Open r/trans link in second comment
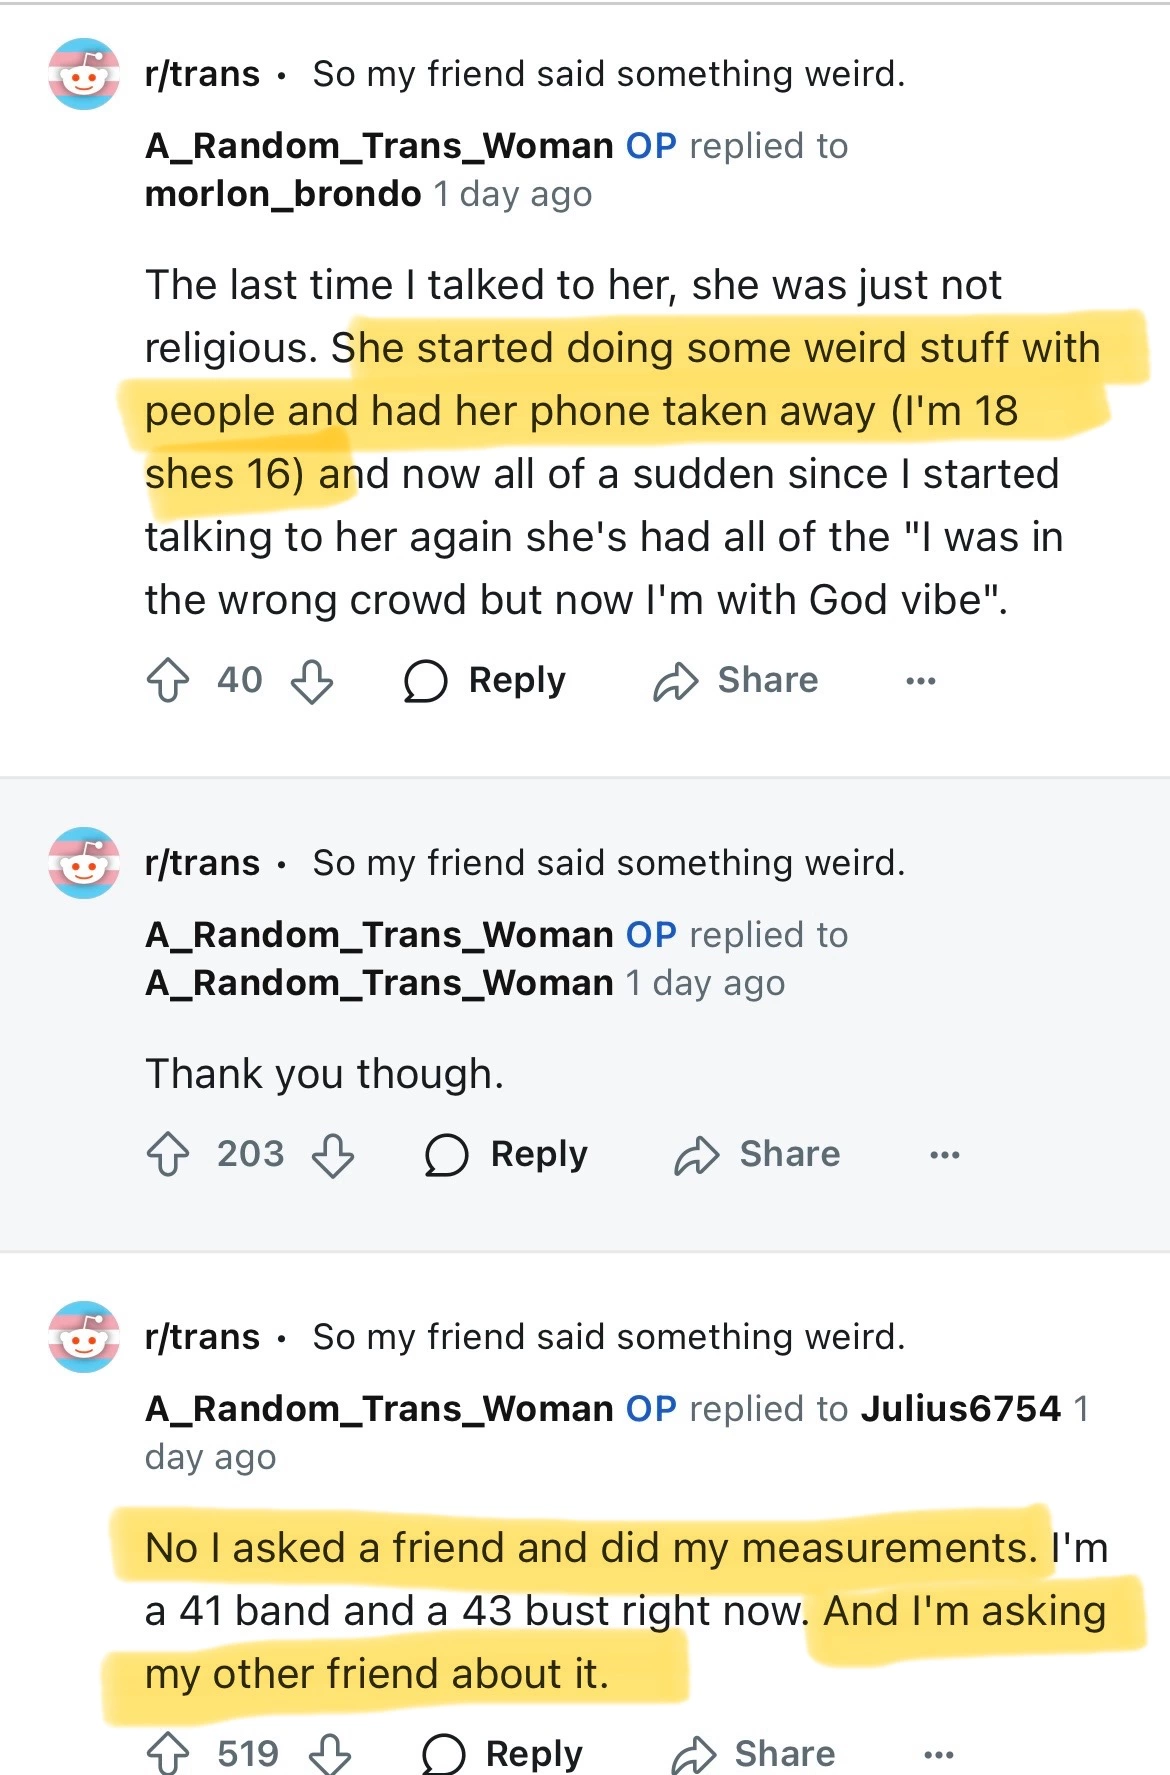Image resolution: width=1170 pixels, height=1775 pixels. pos(202,863)
